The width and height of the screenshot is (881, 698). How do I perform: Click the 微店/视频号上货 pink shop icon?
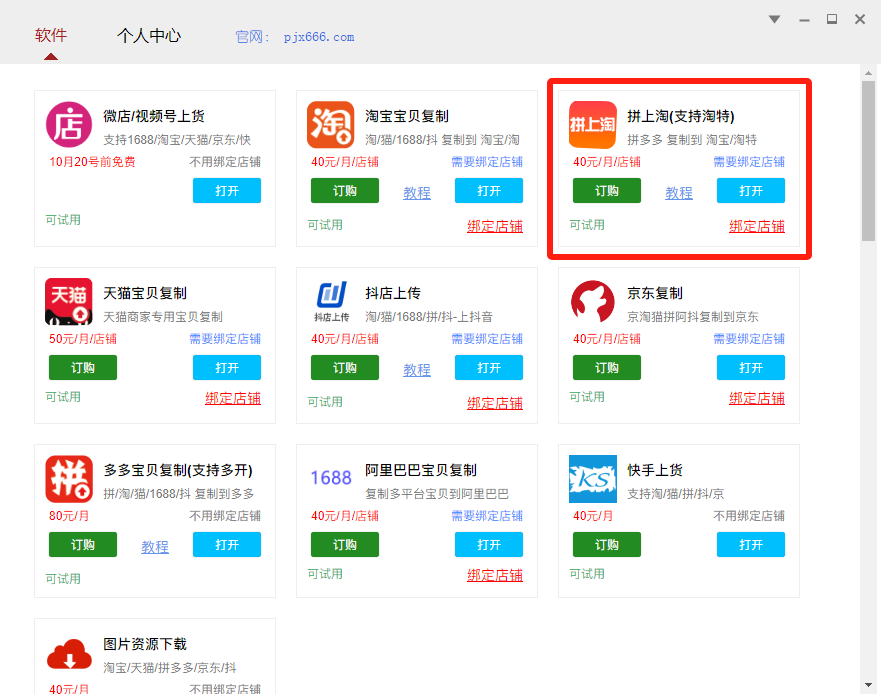click(69, 125)
